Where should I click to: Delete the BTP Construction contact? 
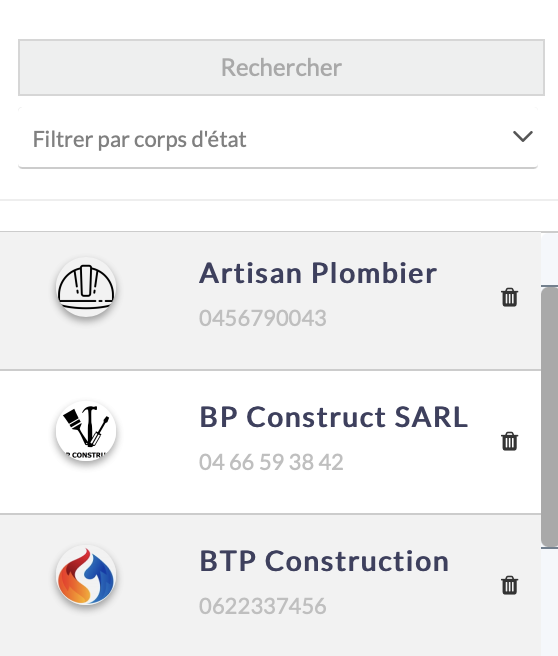[509, 585]
